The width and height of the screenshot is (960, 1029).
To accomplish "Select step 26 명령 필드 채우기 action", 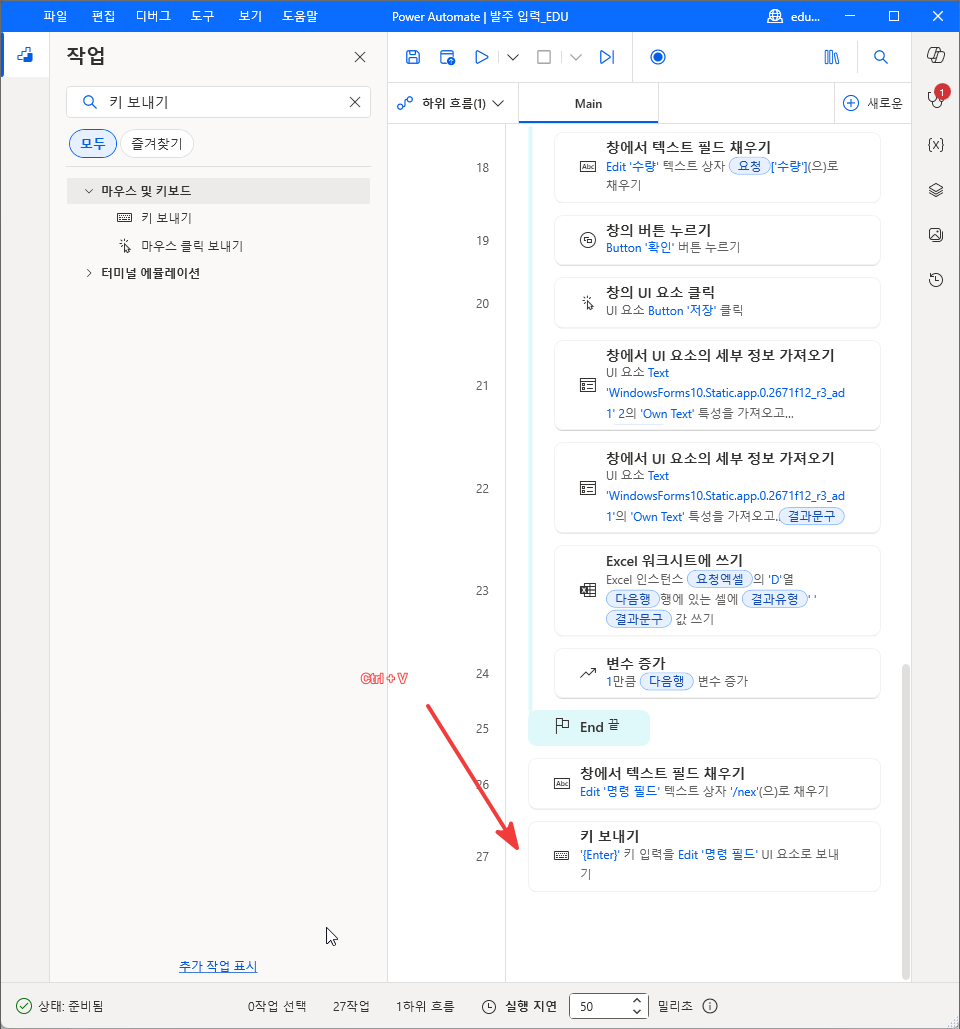I will [x=704, y=784].
